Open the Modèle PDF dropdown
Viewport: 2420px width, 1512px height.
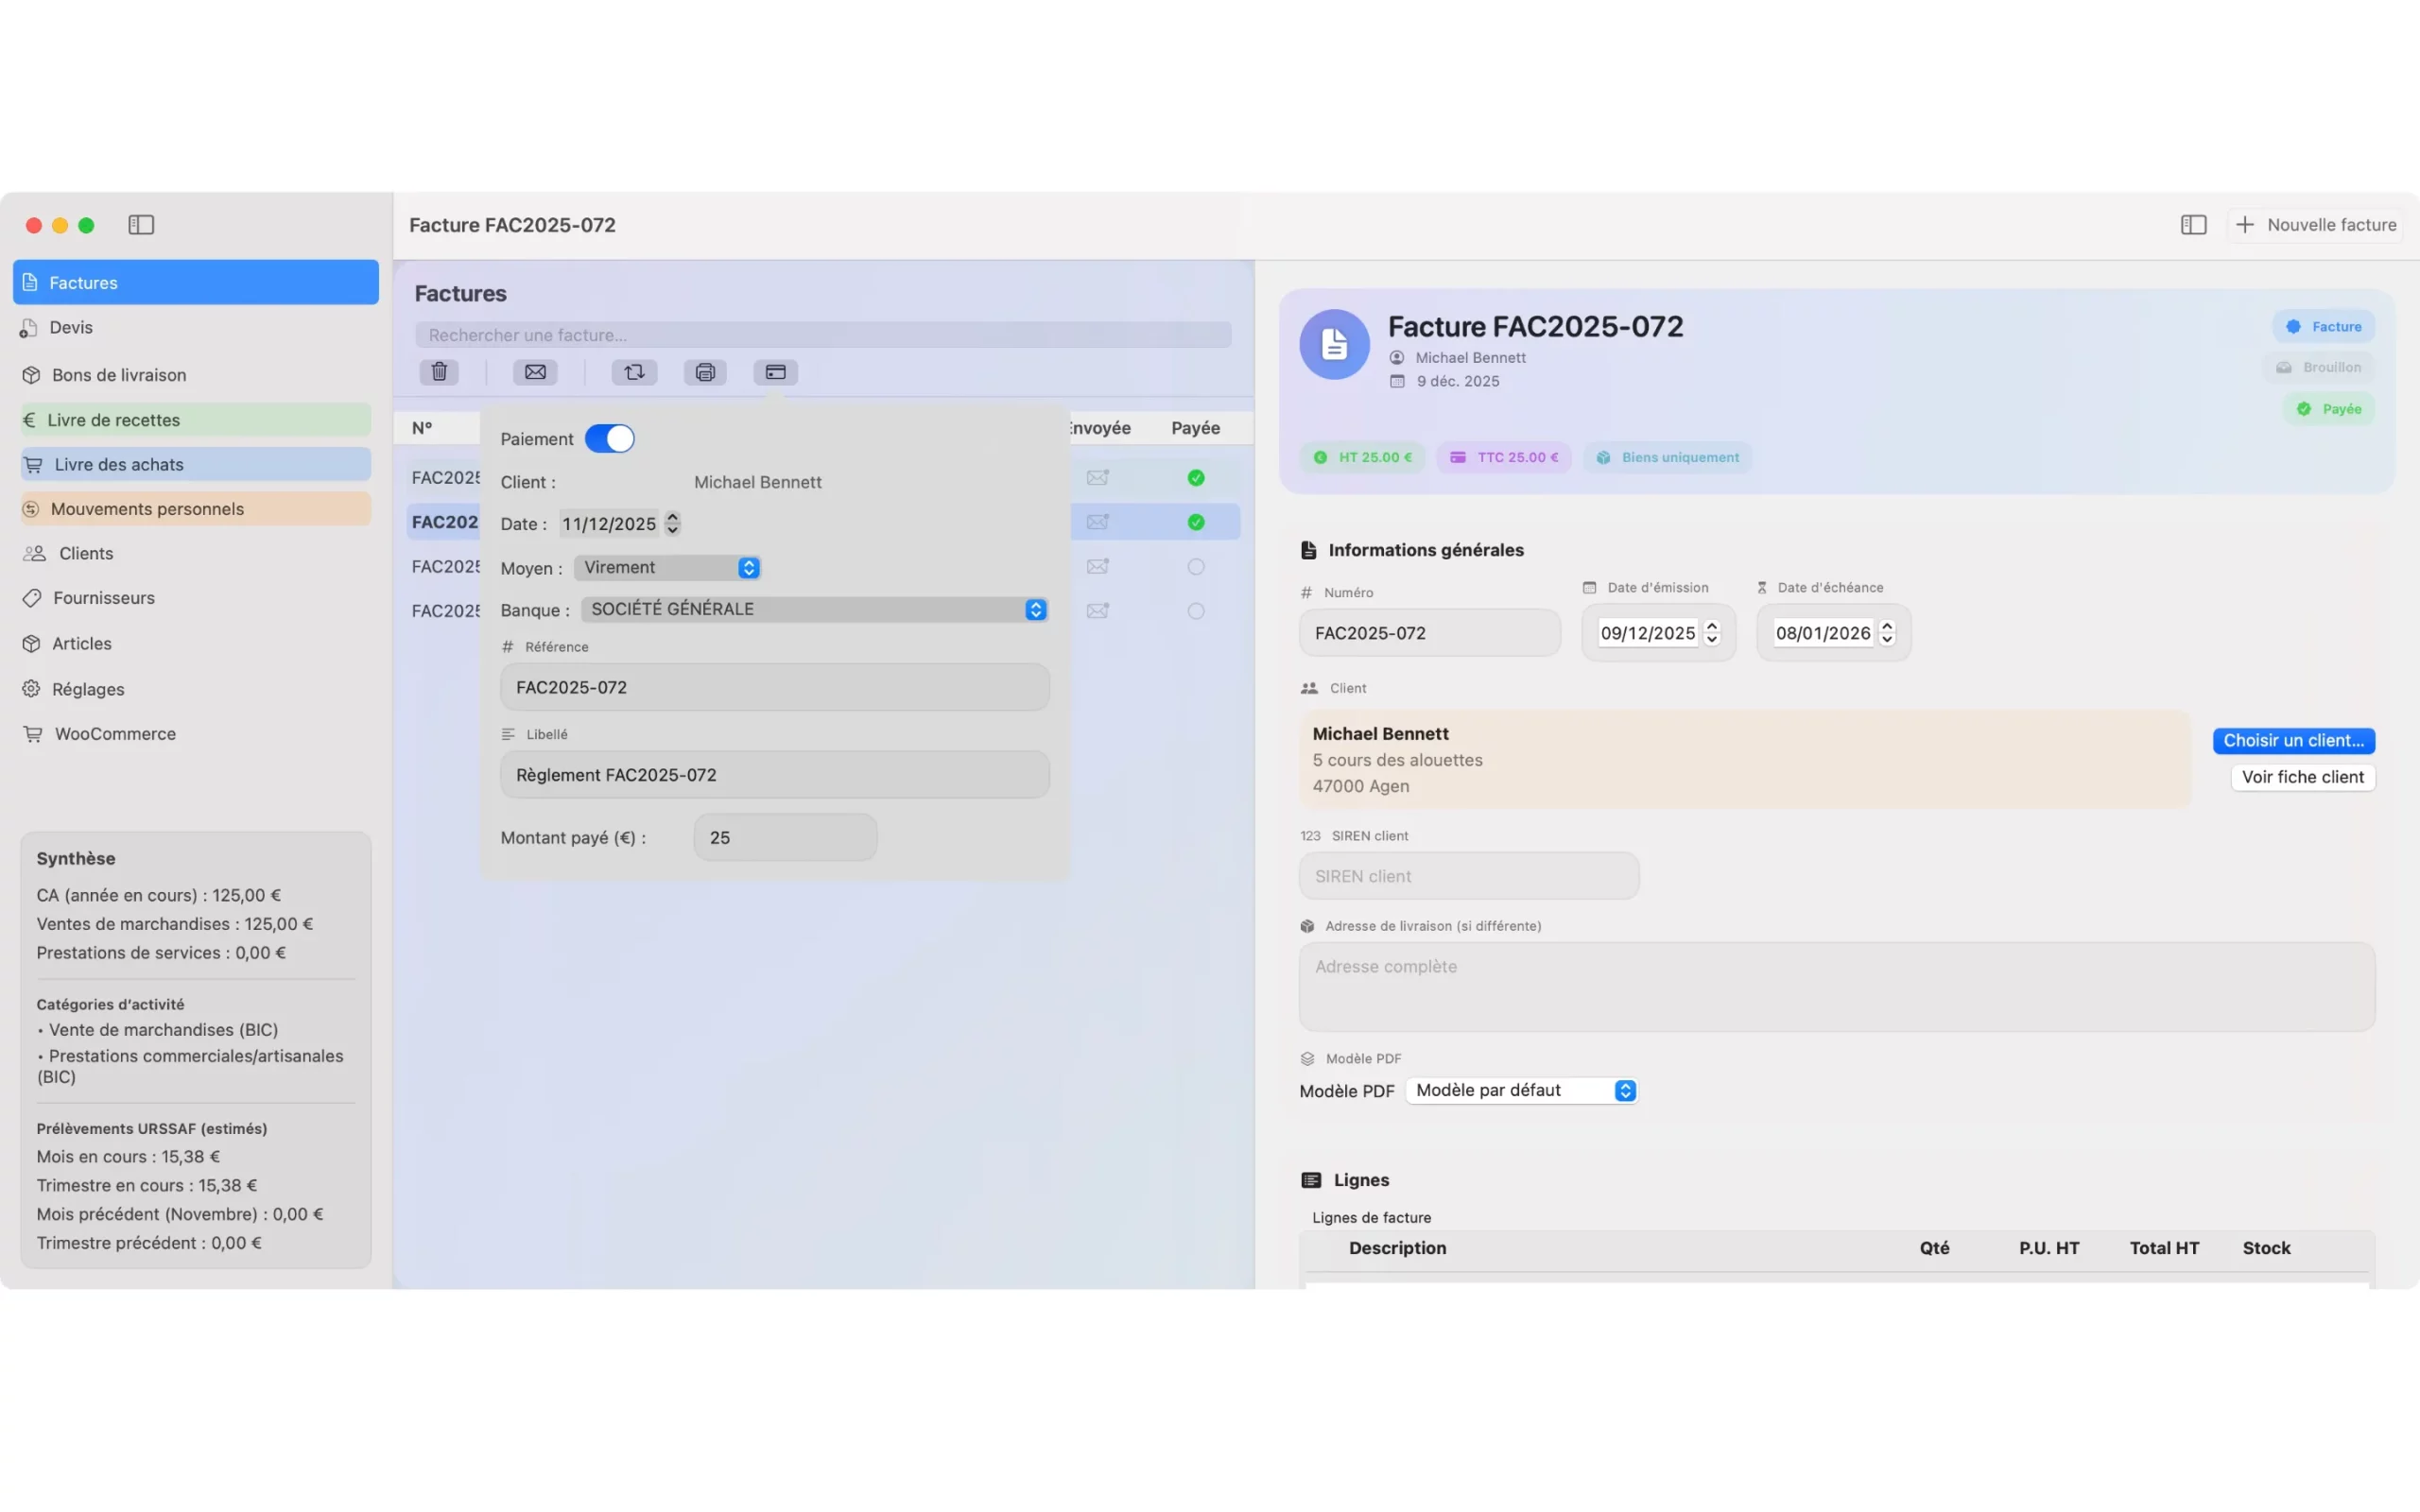[x=1520, y=1091]
